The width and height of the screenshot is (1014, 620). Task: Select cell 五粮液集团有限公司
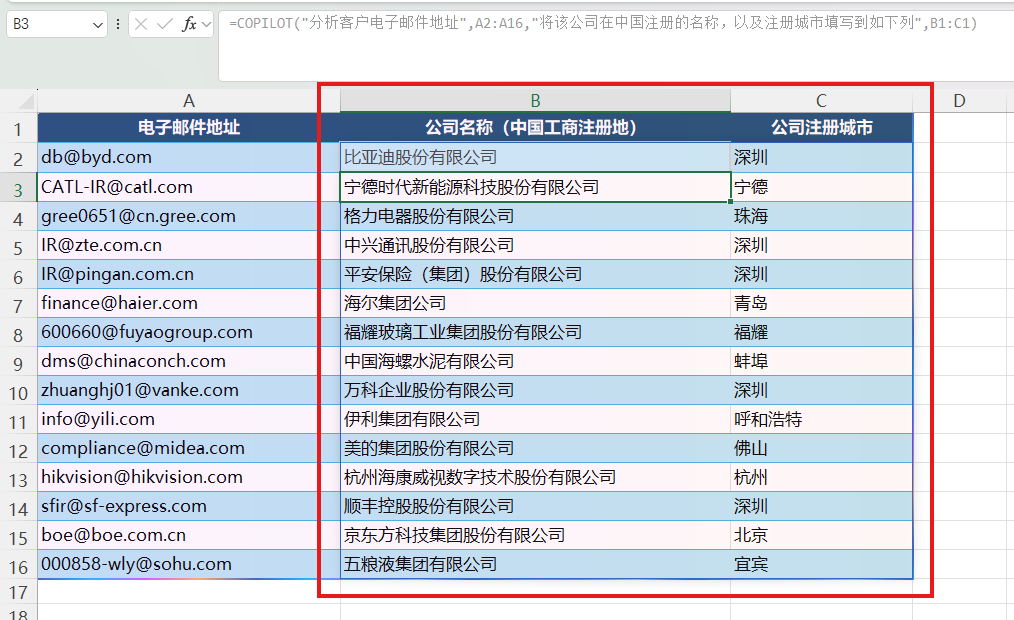[535, 564]
